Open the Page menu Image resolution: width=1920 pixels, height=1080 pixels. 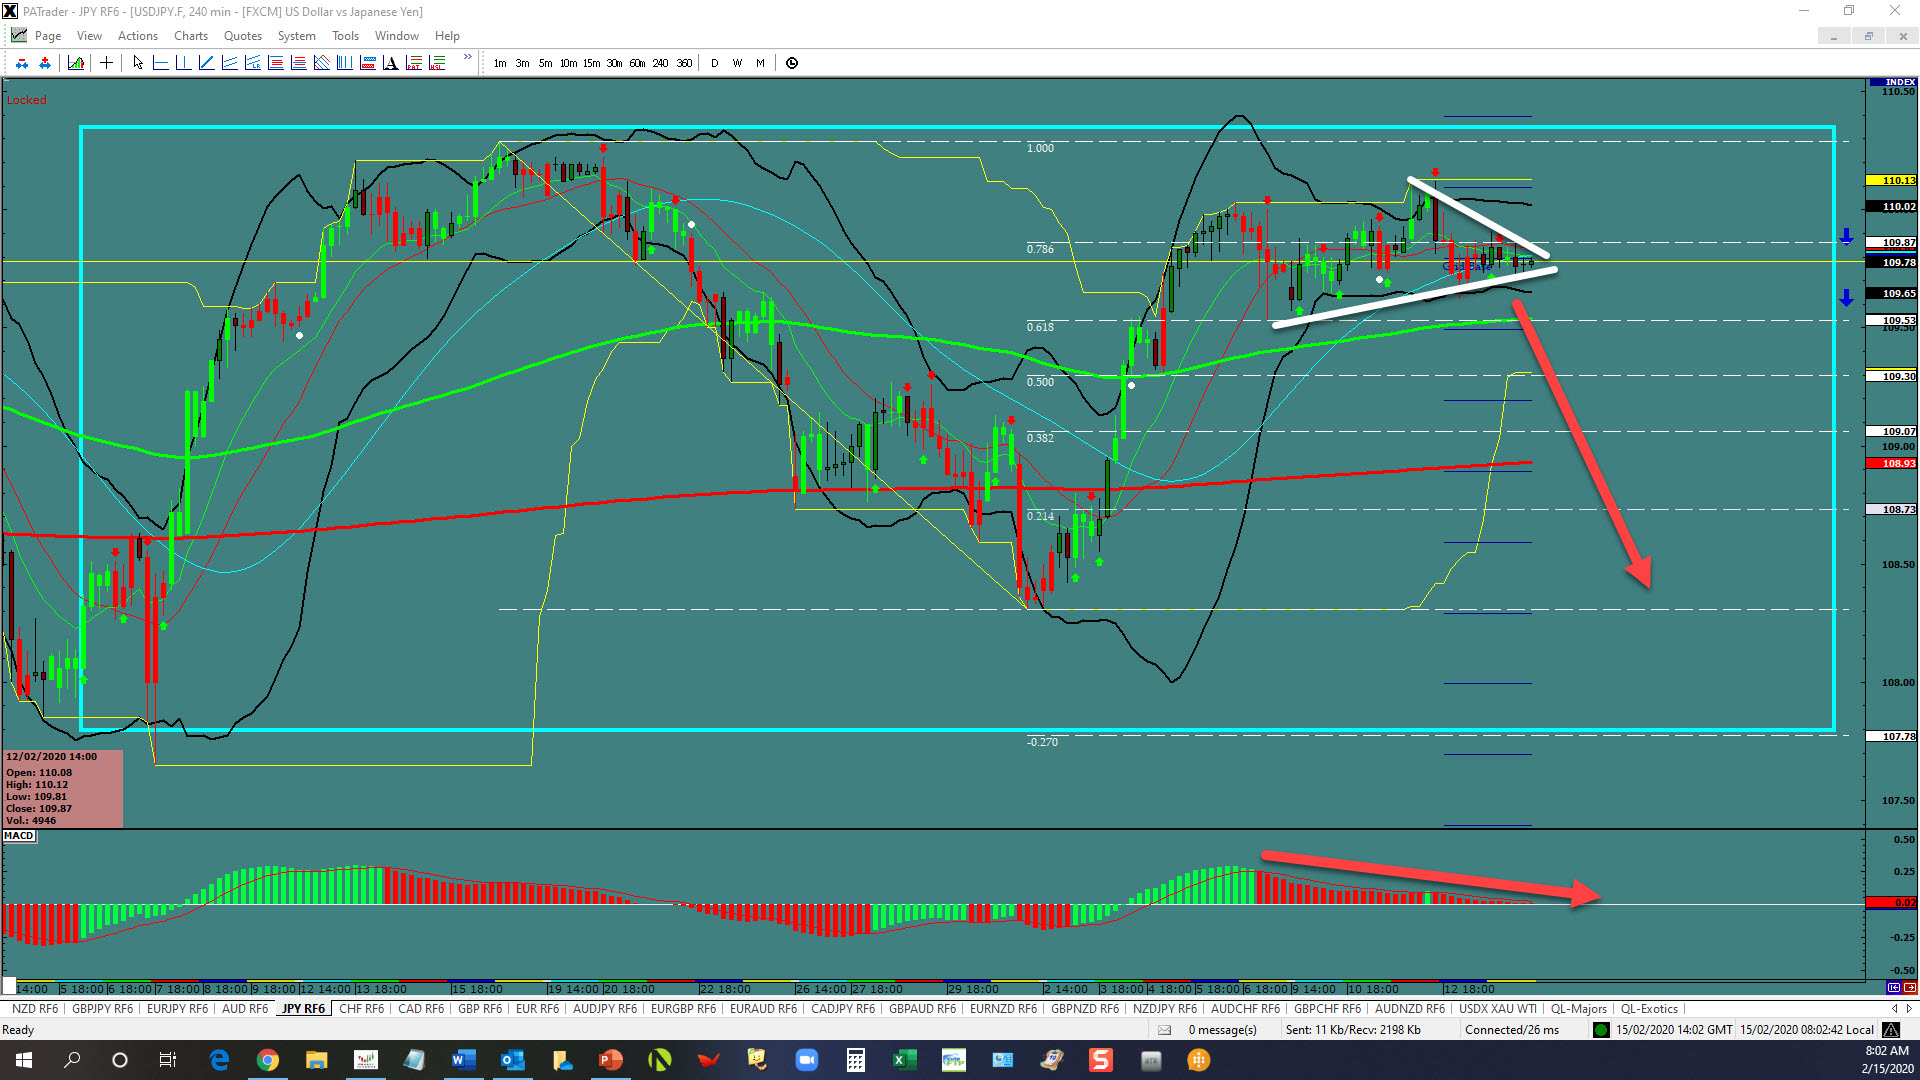tap(48, 36)
